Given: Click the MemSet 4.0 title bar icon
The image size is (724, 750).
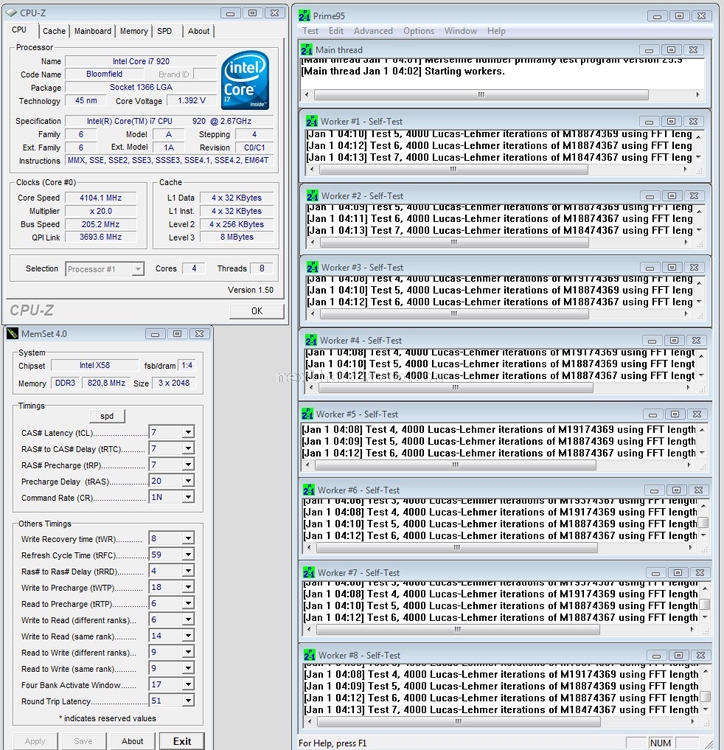Looking at the screenshot, I should click(12, 333).
